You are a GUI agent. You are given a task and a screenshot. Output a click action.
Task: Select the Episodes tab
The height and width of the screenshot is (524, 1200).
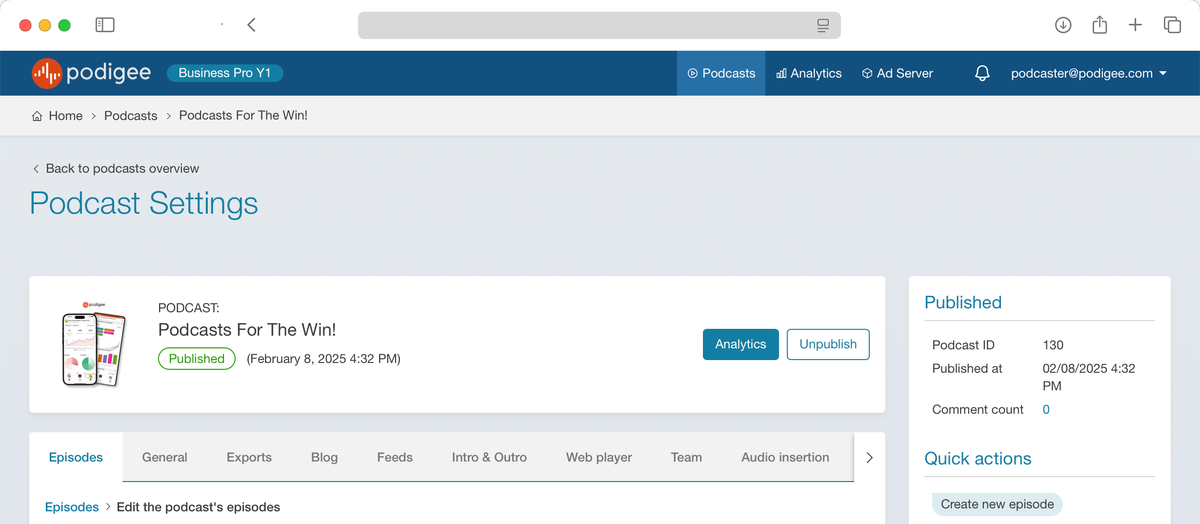coord(76,457)
